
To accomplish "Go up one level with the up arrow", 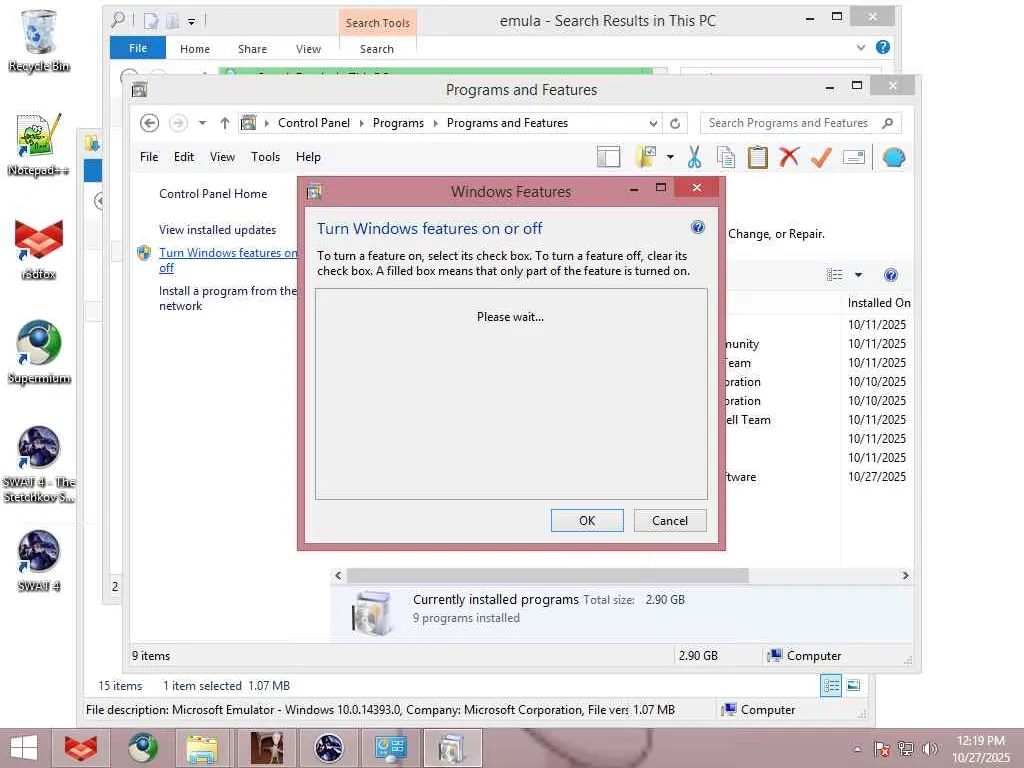I will [x=225, y=123].
